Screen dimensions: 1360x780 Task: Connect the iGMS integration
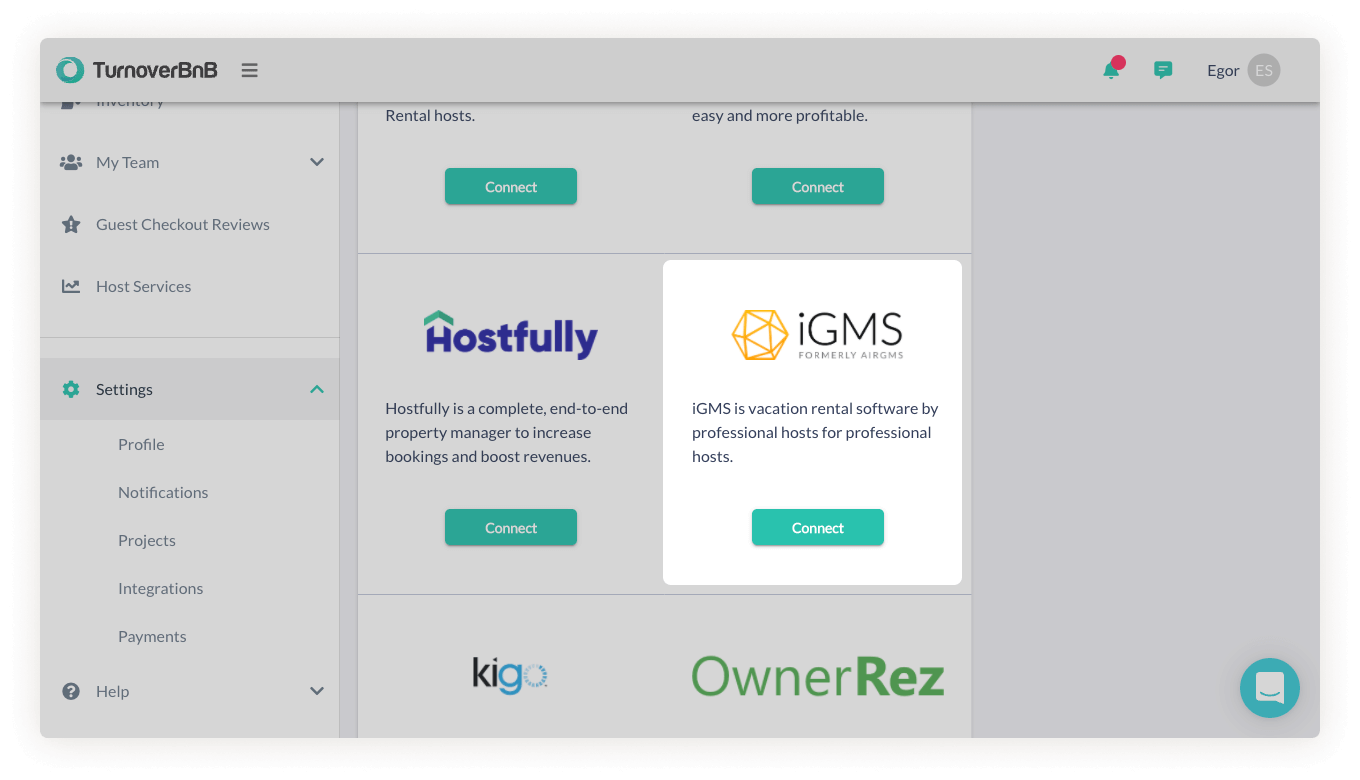[818, 527]
